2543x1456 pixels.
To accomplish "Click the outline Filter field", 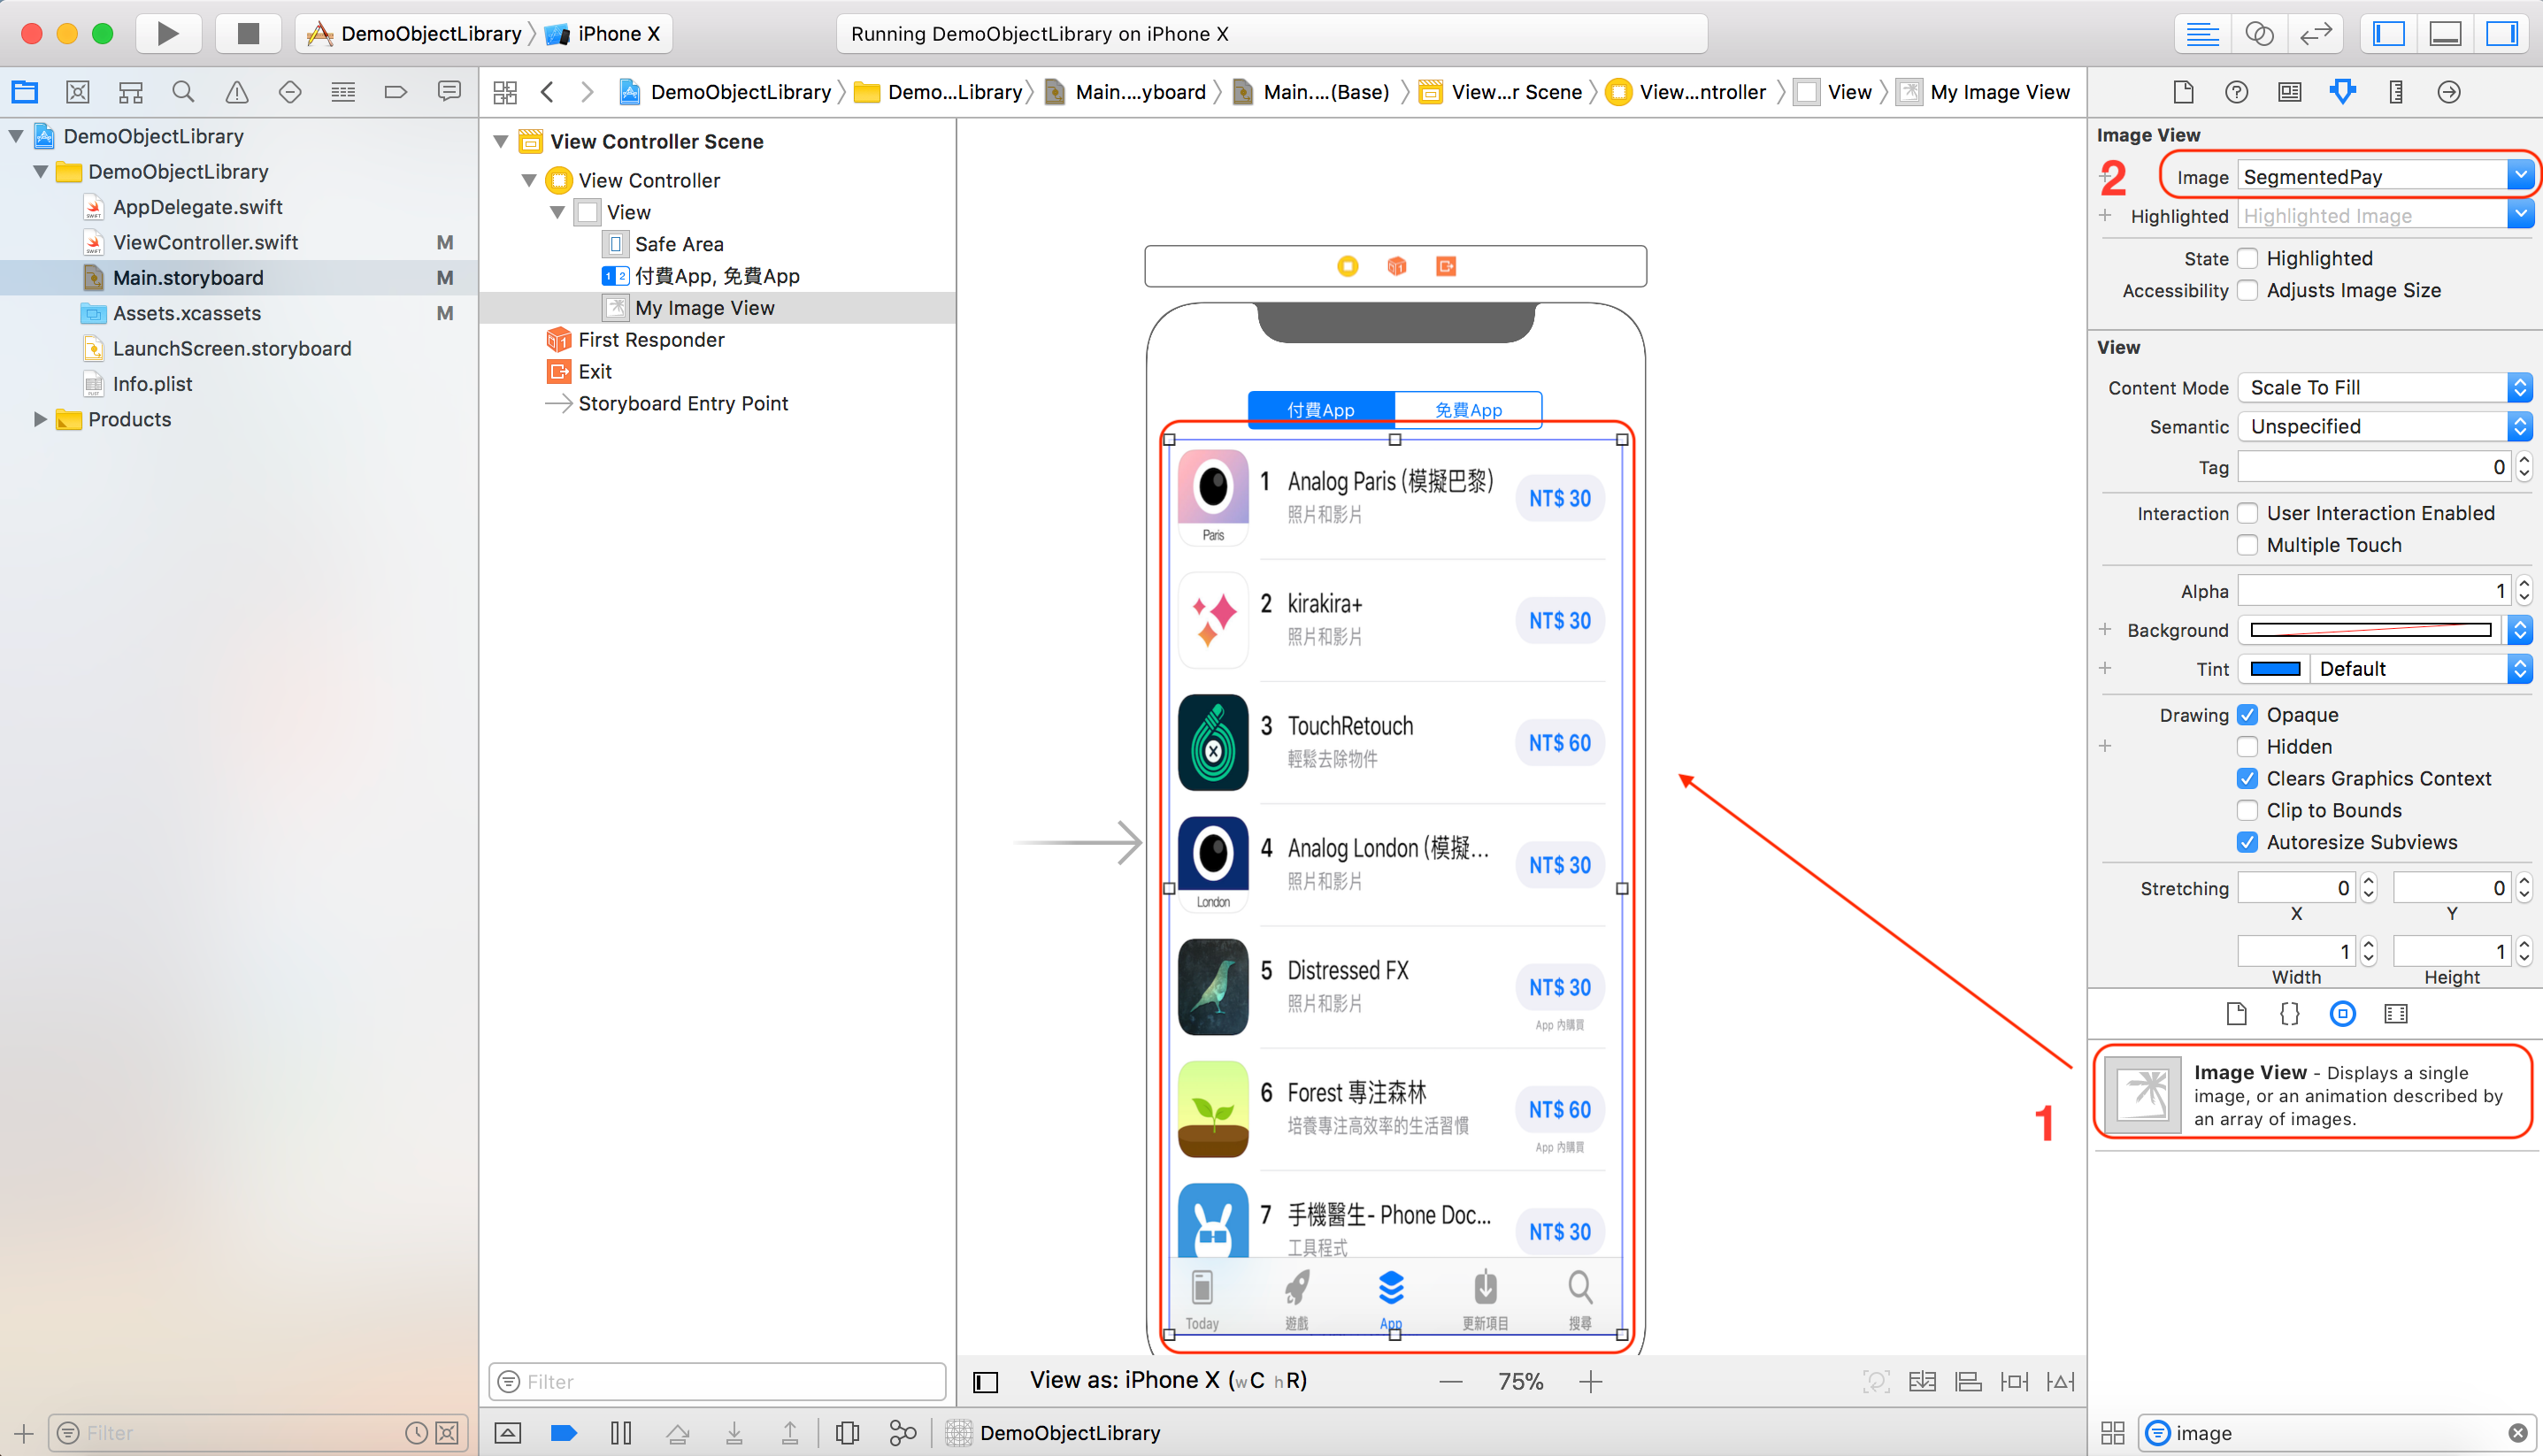I will coord(716,1381).
